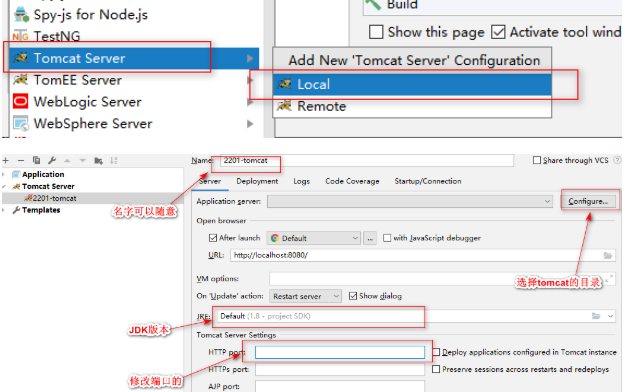
Task: Click the folder icon in URL field
Action: tap(608, 256)
